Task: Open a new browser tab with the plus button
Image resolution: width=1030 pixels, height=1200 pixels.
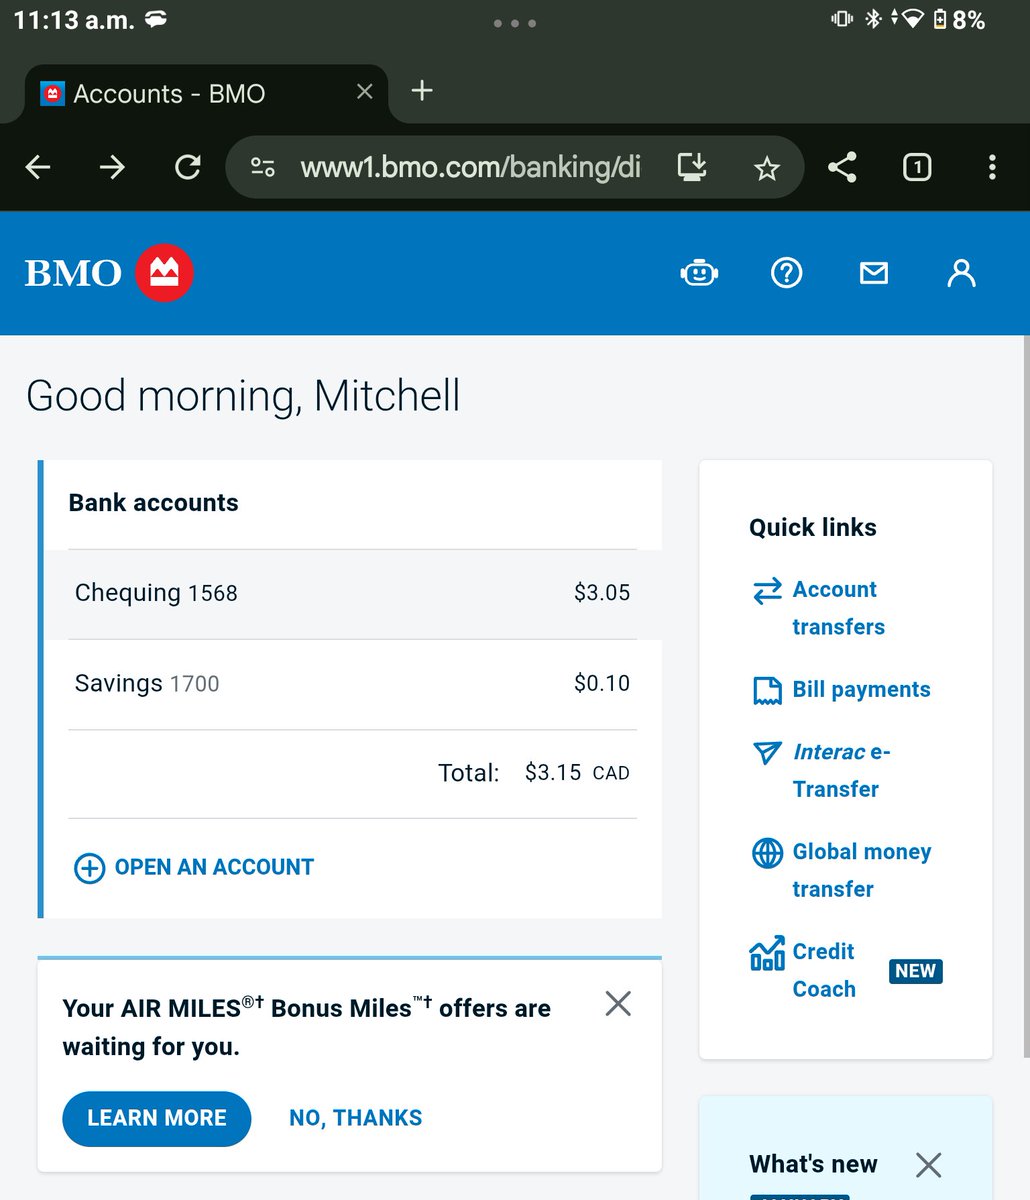Action: (x=422, y=91)
